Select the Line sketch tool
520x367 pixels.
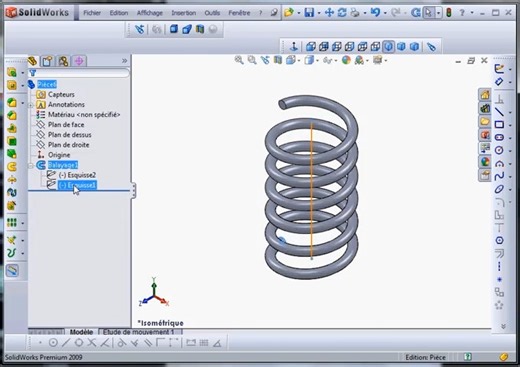(x=499, y=112)
